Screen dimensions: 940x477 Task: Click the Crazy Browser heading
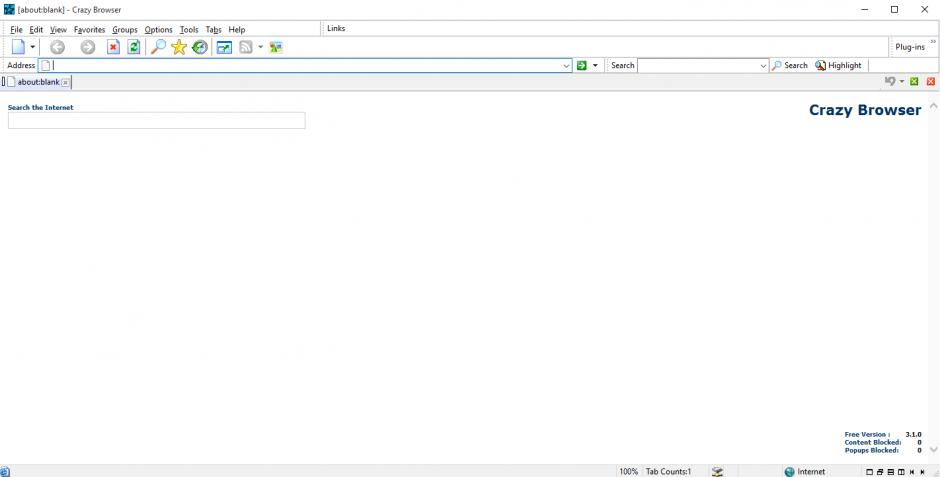pyautogui.click(x=864, y=110)
